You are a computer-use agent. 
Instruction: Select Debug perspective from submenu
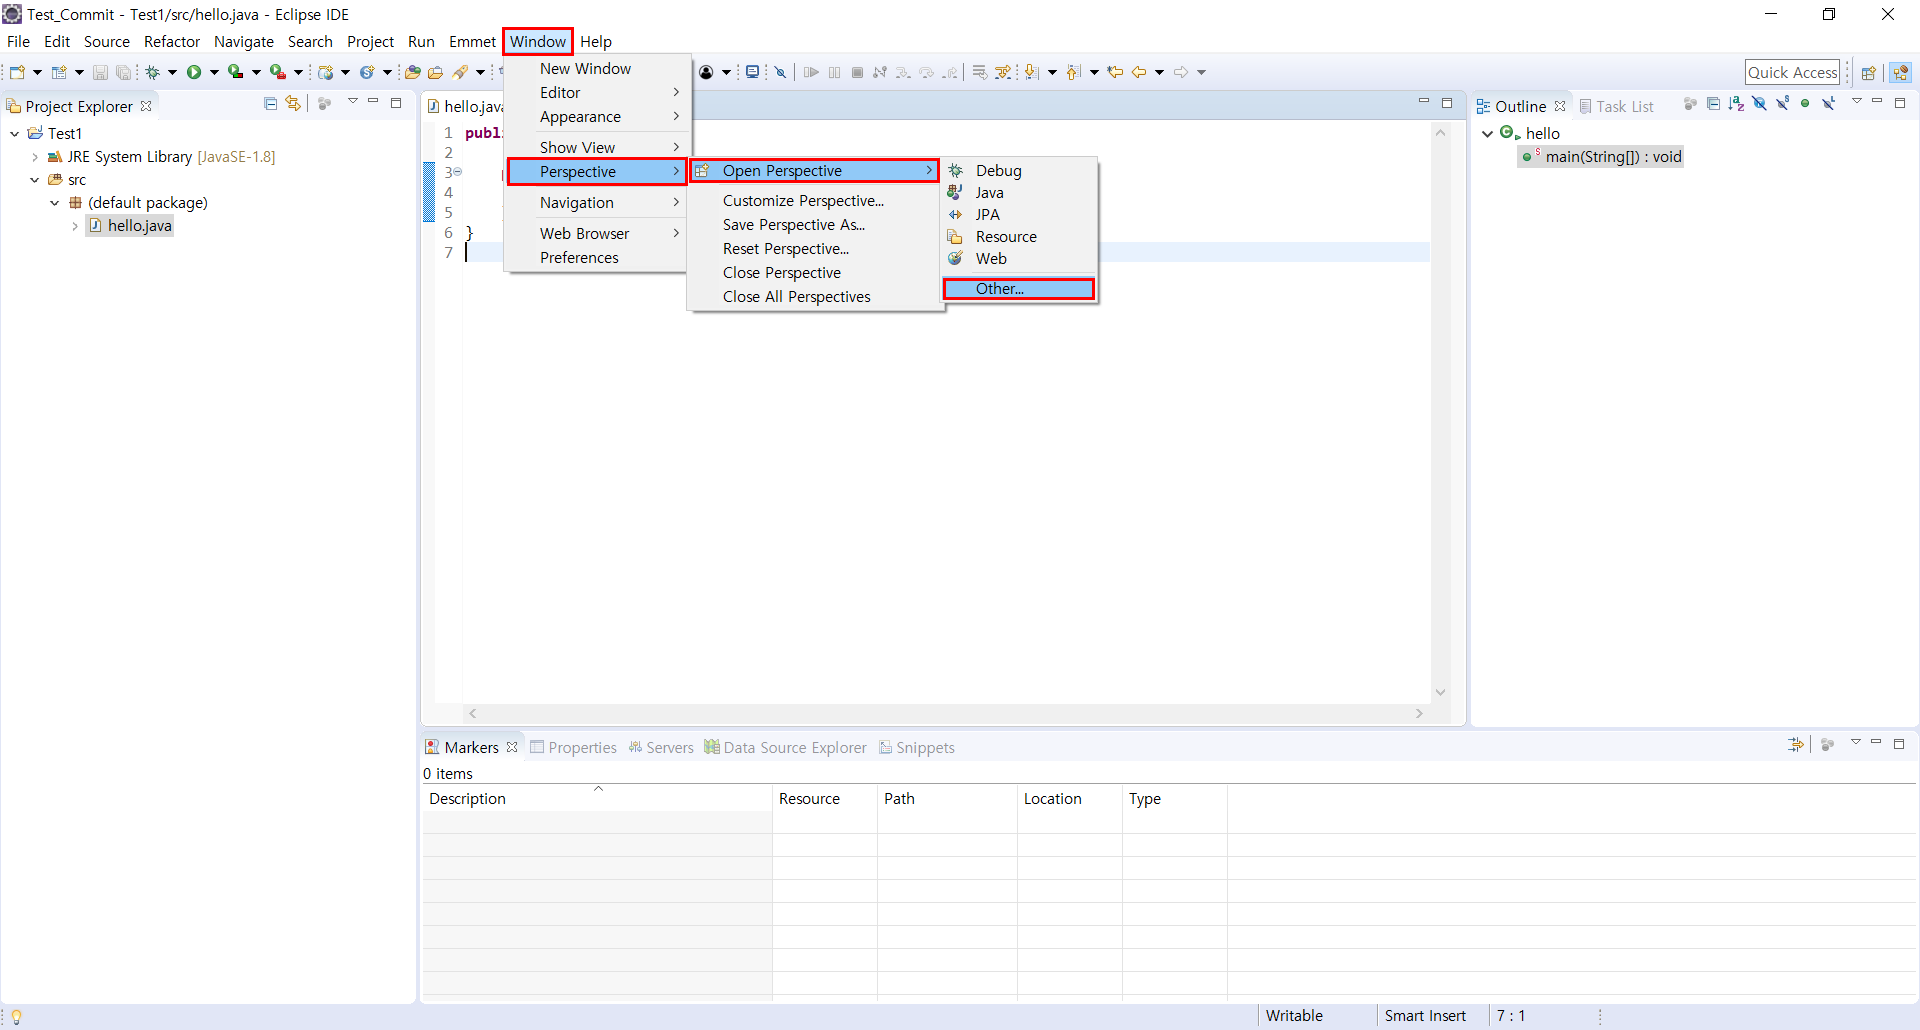pos(1020,171)
